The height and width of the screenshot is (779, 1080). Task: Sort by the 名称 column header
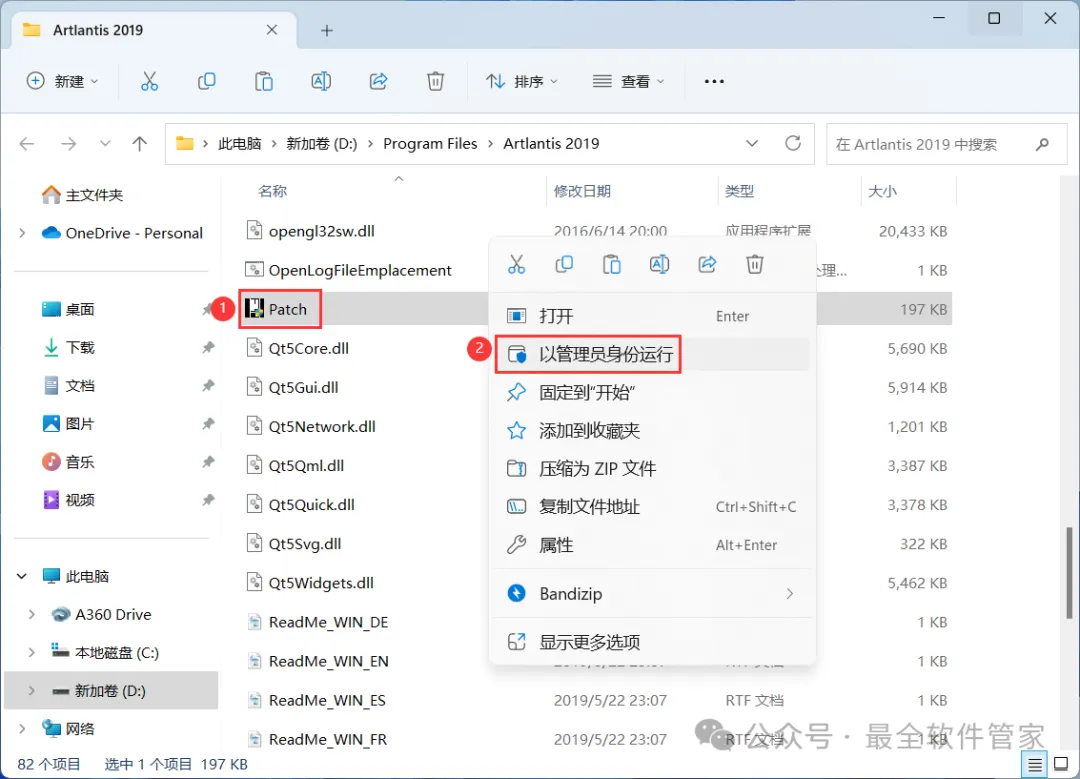point(272,191)
